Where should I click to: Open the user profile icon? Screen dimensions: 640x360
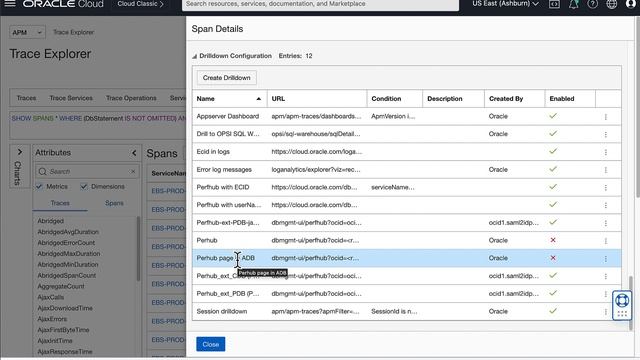click(x=631, y=4)
